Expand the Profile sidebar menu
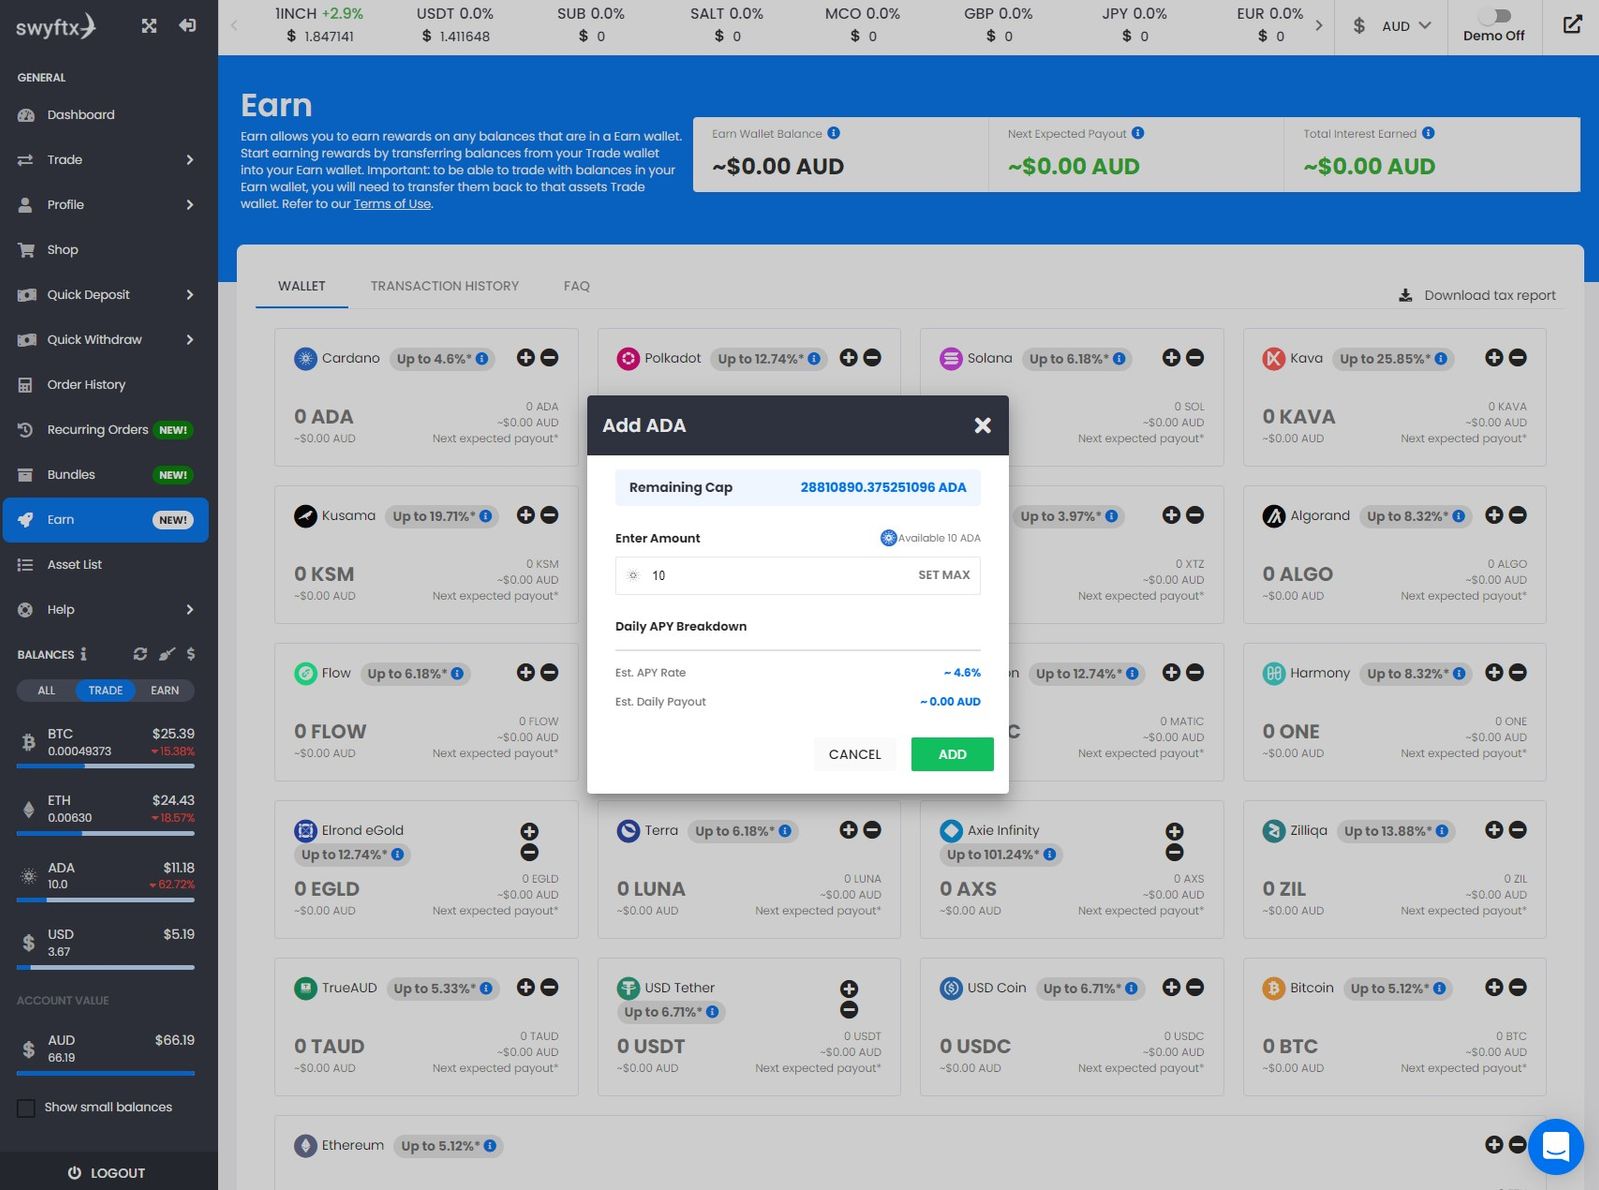1599x1190 pixels. click(109, 205)
